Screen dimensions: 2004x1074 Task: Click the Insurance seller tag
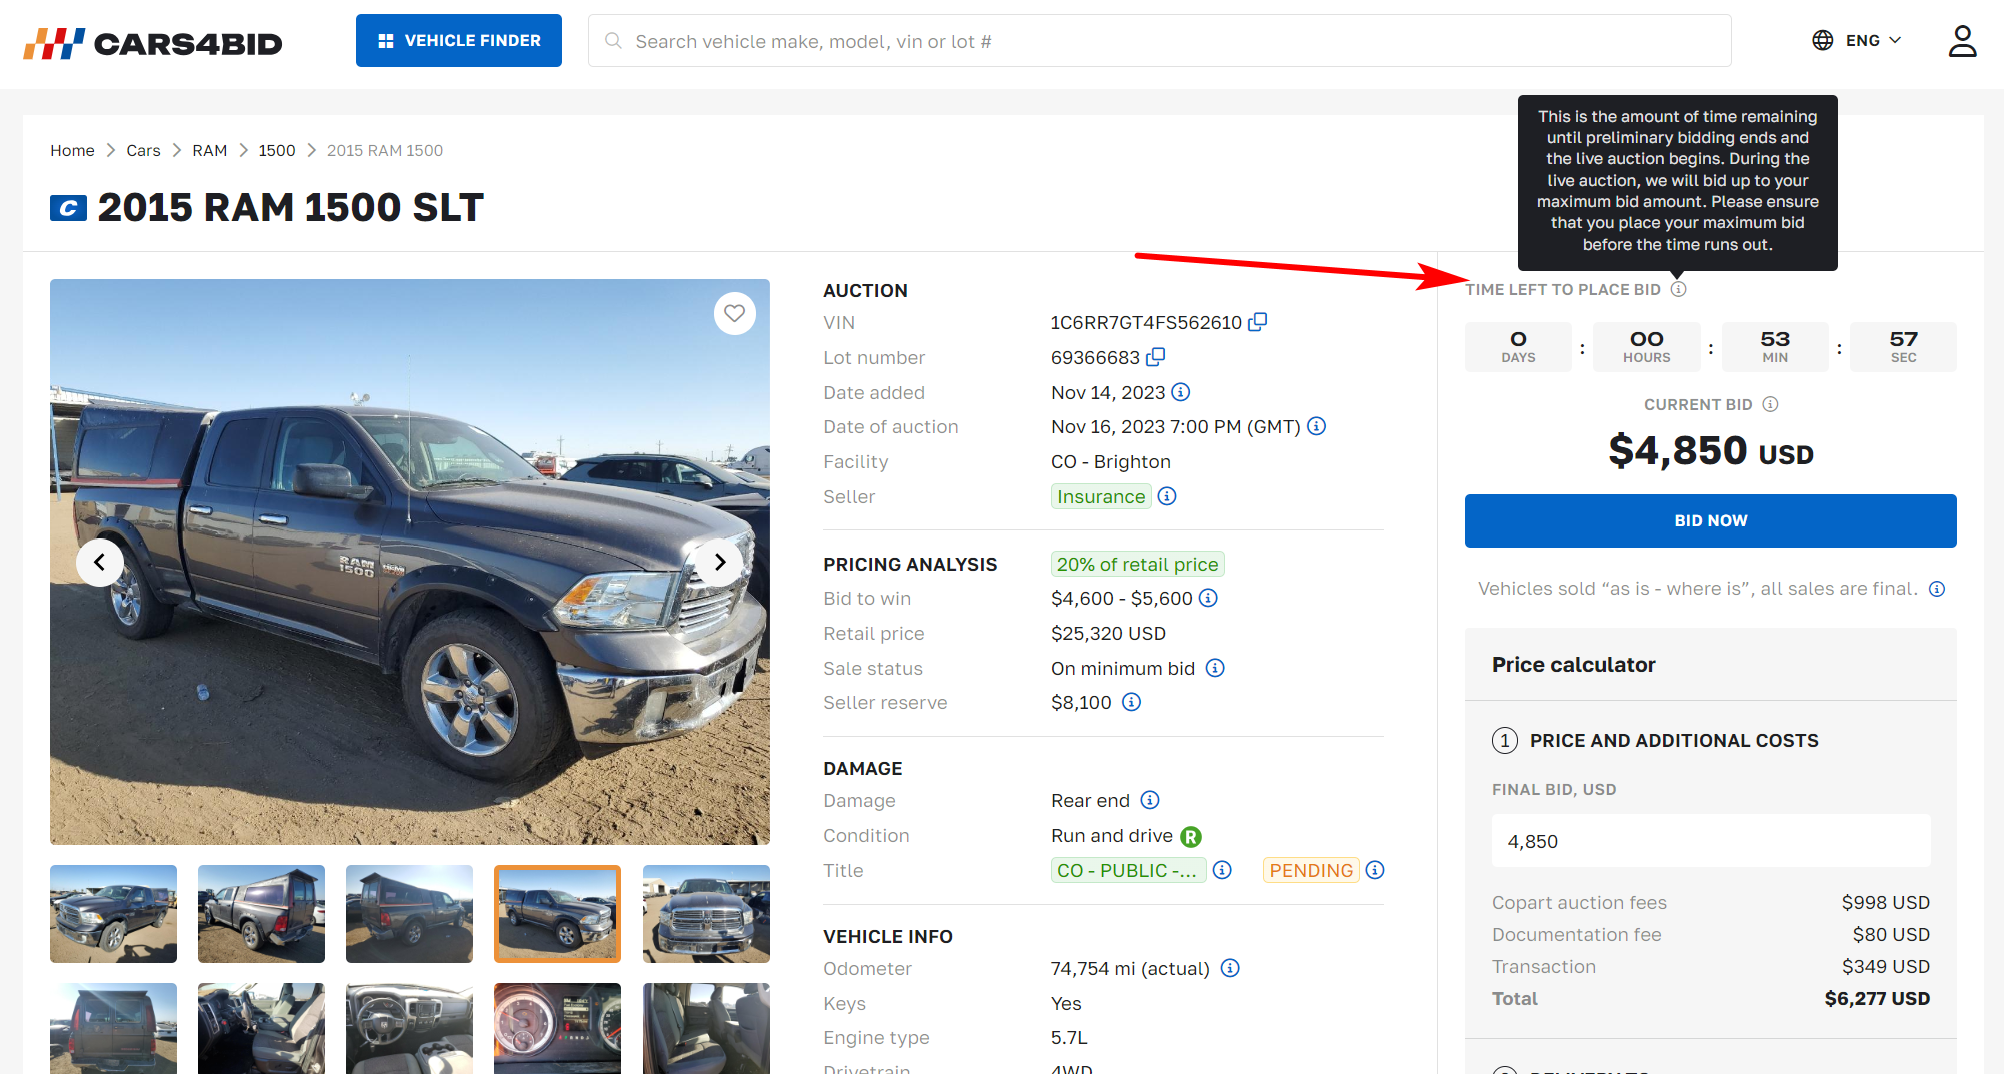point(1101,496)
